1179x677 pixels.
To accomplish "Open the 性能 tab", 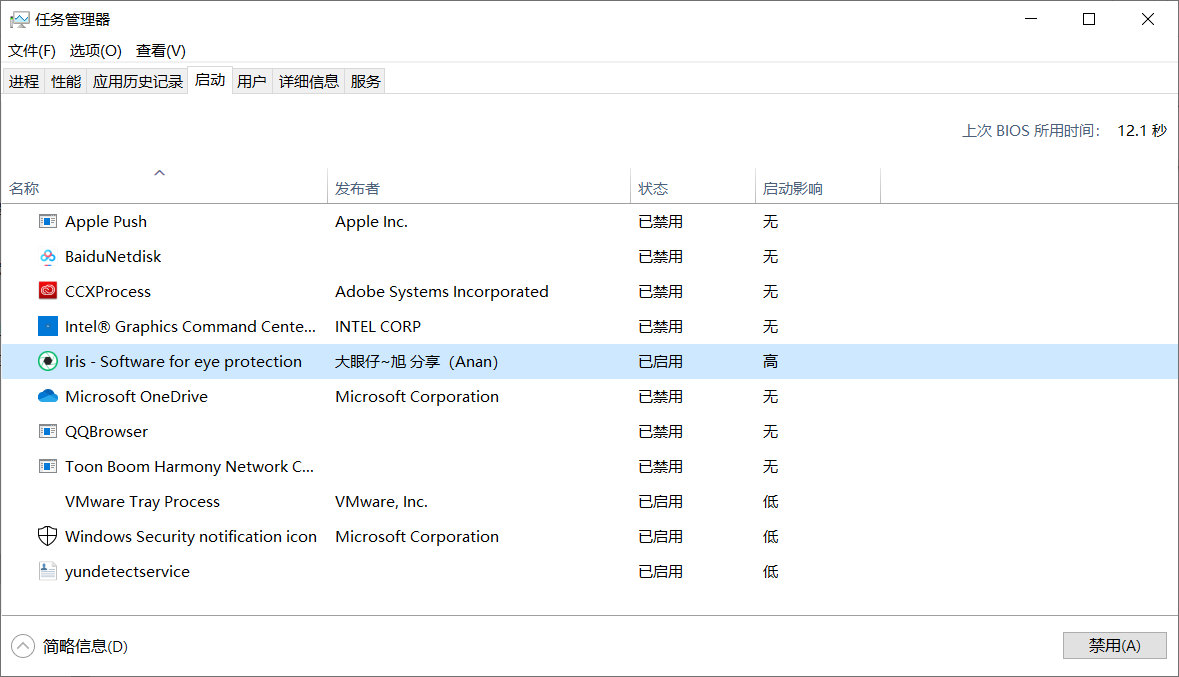I will pyautogui.click(x=66, y=82).
